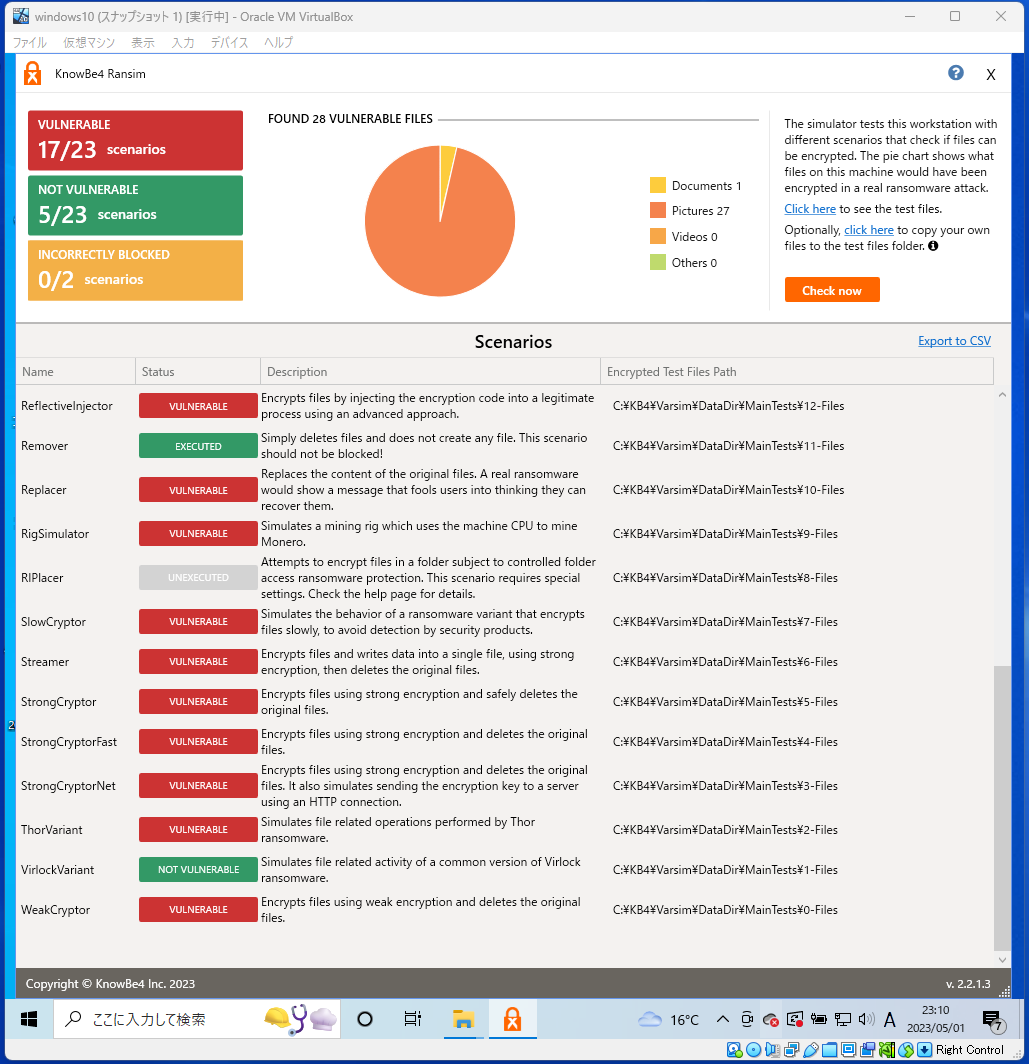Viewport: 1029px width, 1064px height.
Task: Click path MainTests¥7-Files for SlowCryptor
Action: pos(725,622)
